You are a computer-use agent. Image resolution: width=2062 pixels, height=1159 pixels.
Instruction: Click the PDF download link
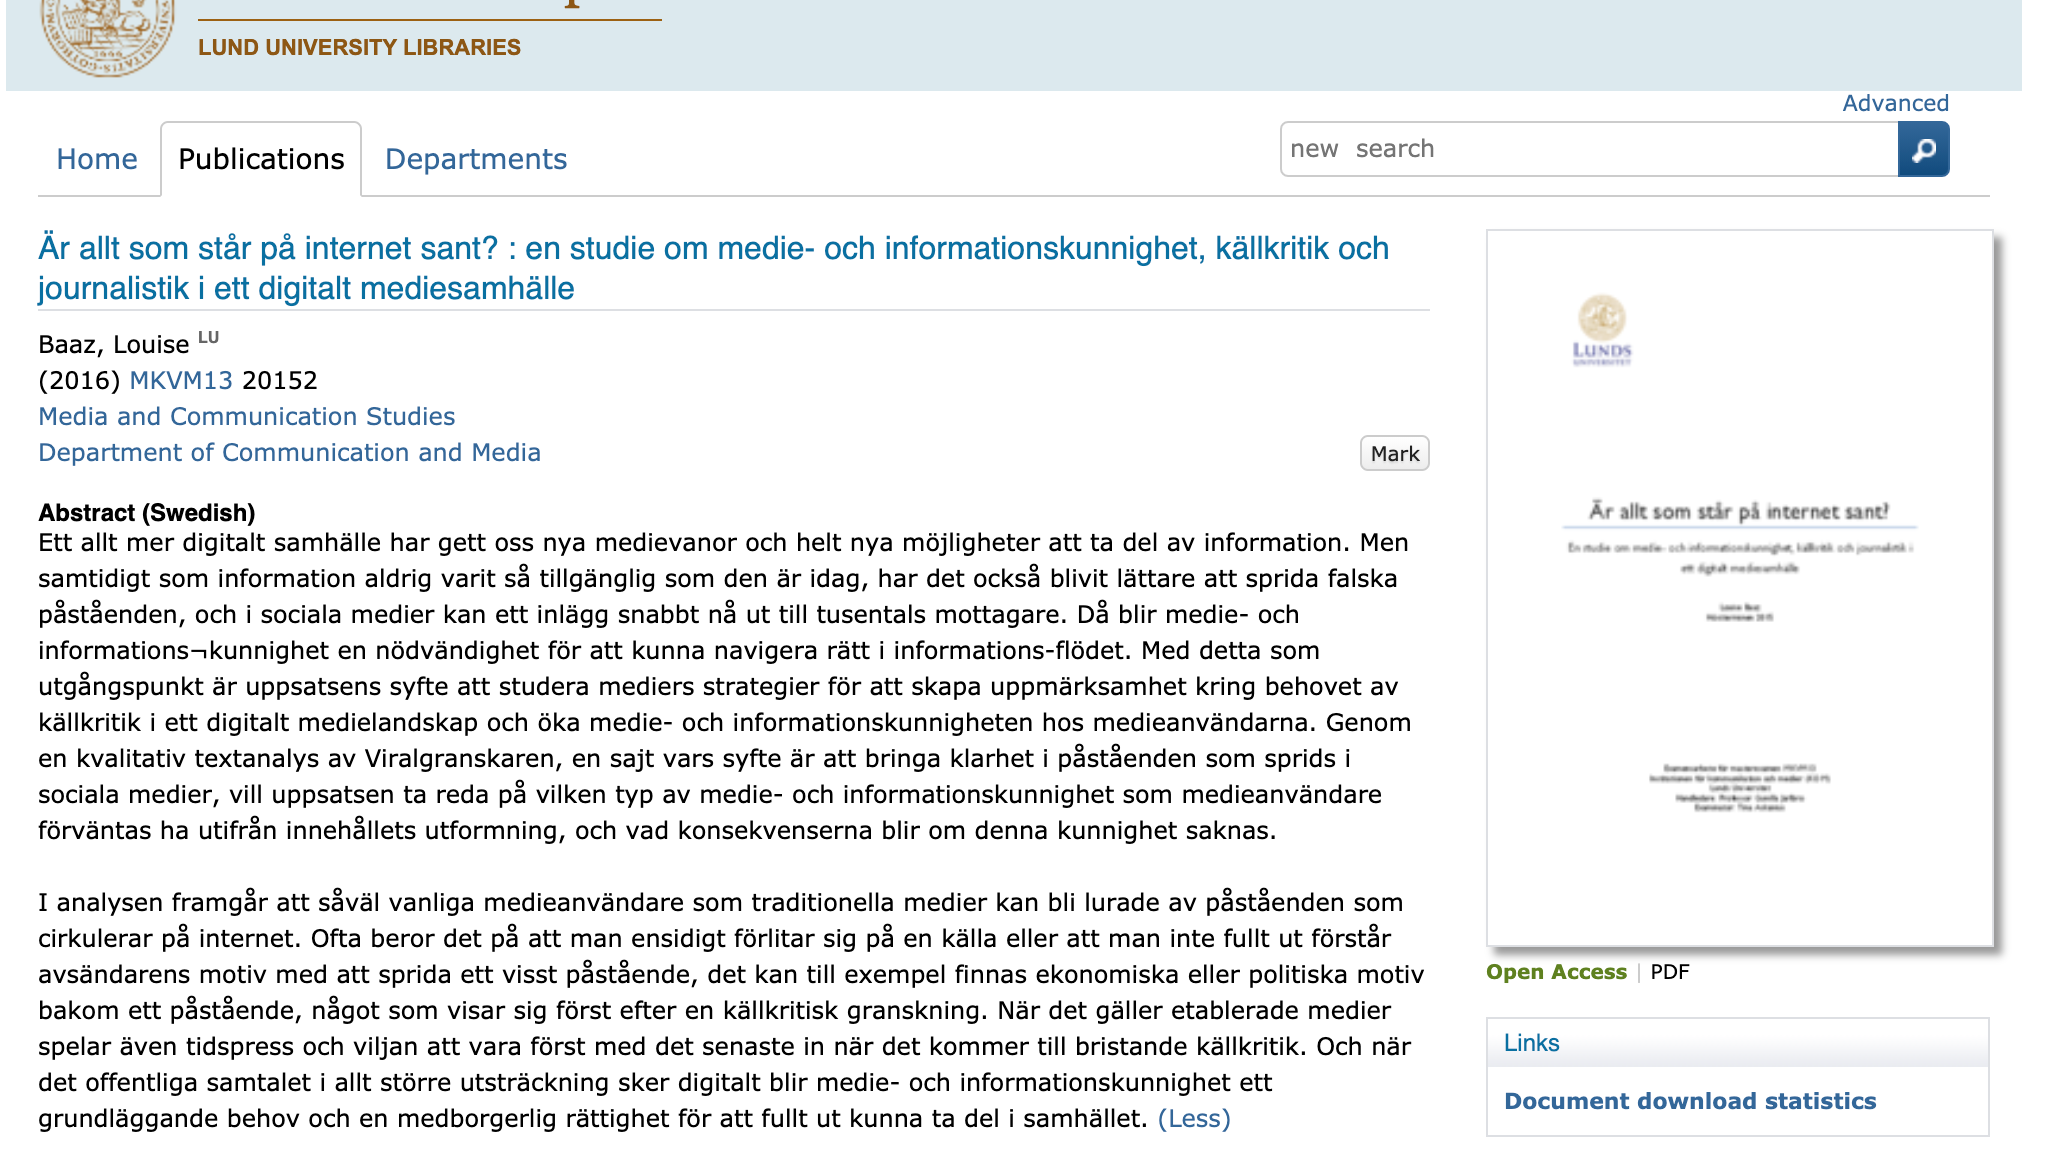click(1669, 972)
